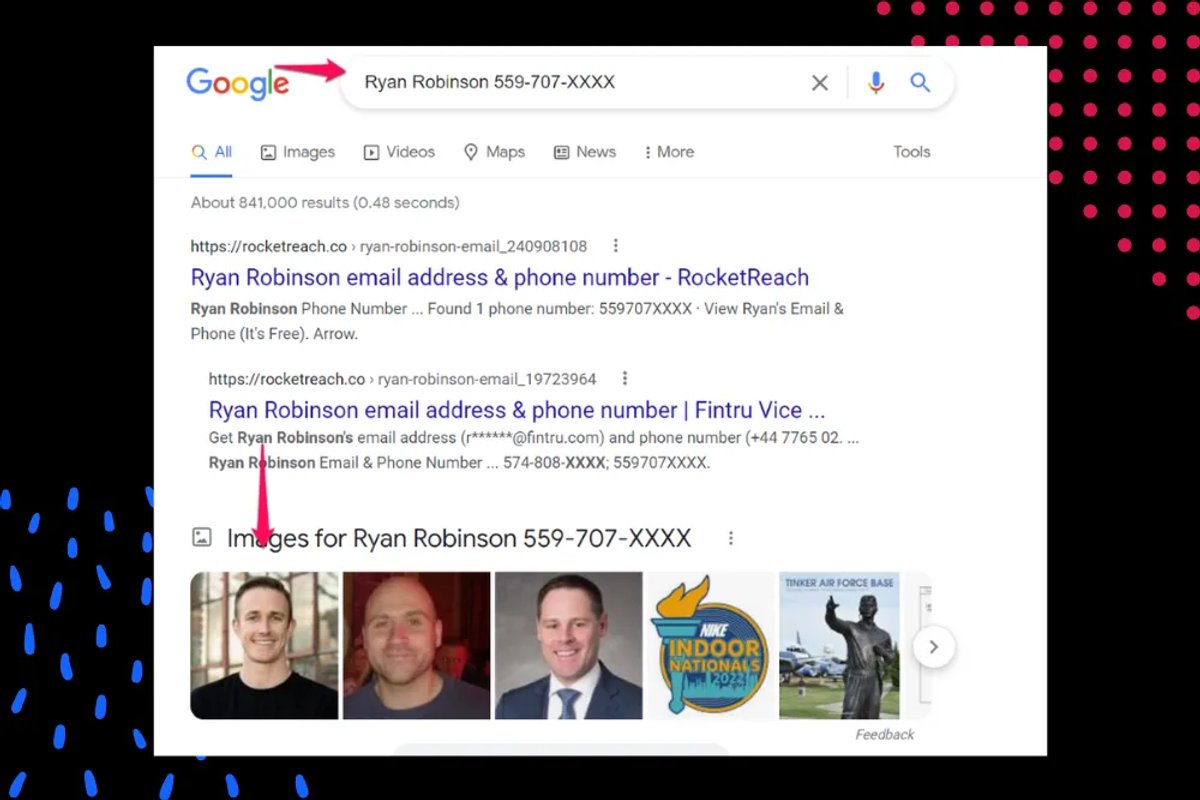Open the Fintru Vice result link
The width and height of the screenshot is (1200, 800).
pyautogui.click(x=517, y=410)
